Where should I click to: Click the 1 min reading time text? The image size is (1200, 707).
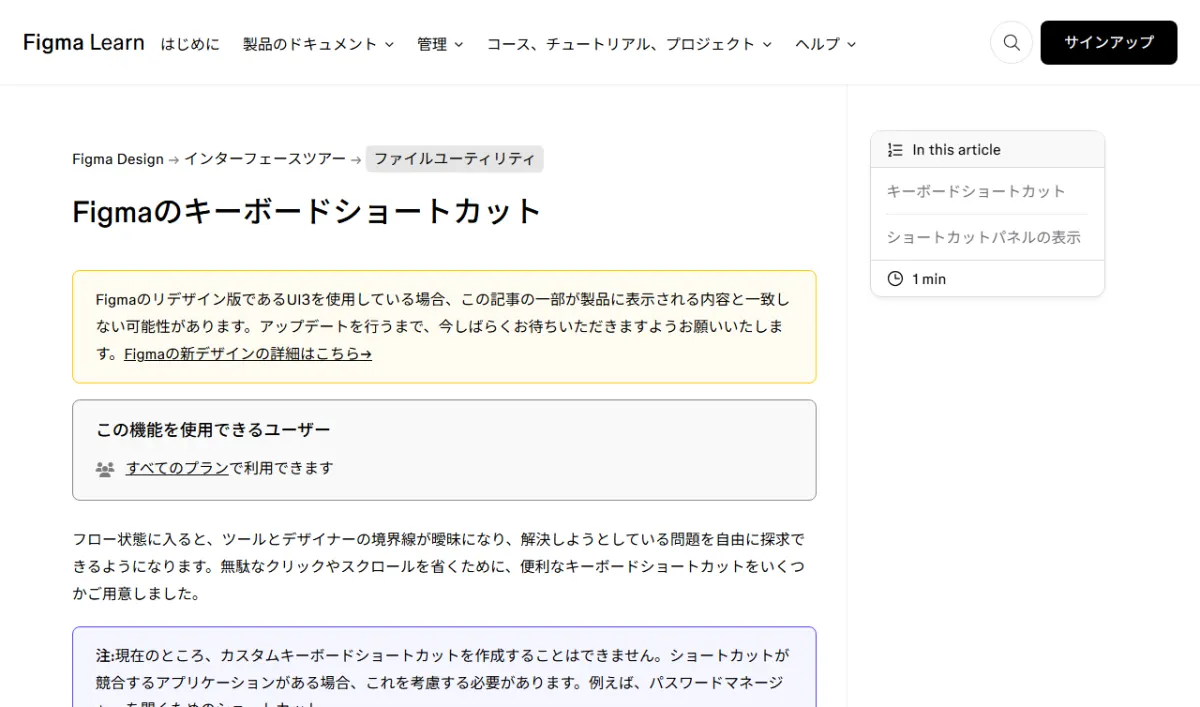[929, 279]
